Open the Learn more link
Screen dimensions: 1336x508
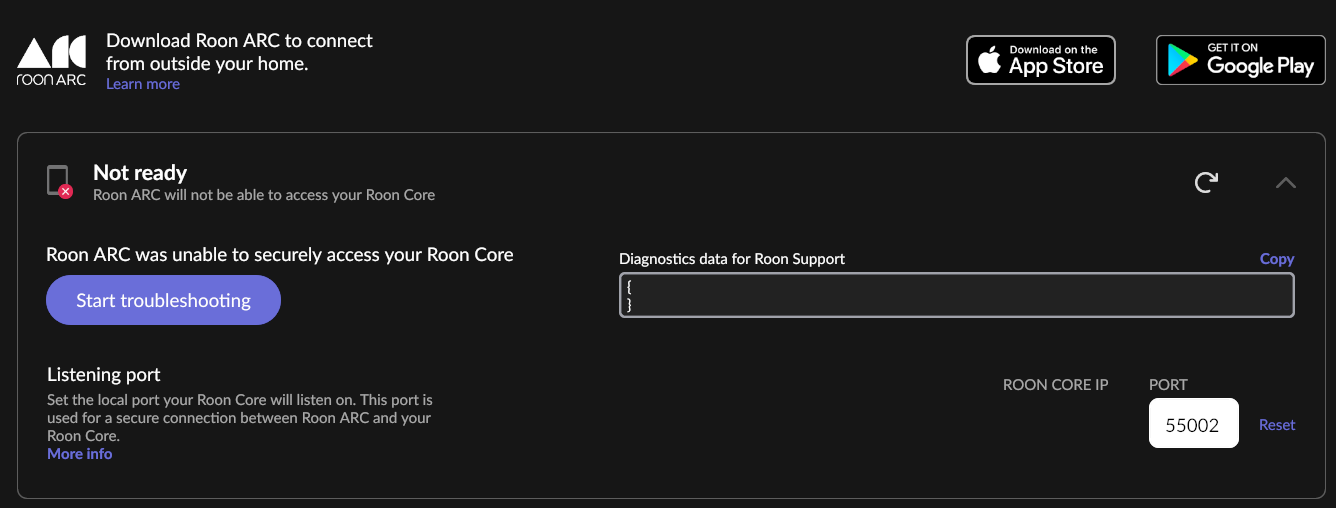(x=143, y=84)
